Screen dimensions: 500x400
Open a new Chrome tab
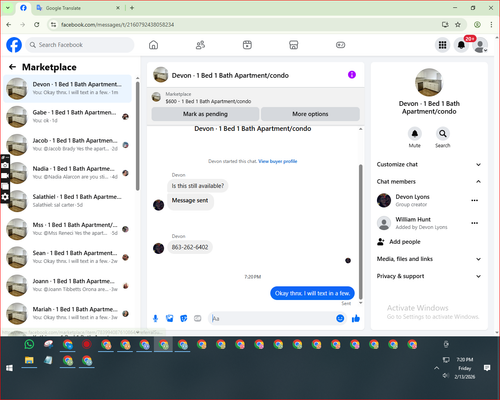132,8
